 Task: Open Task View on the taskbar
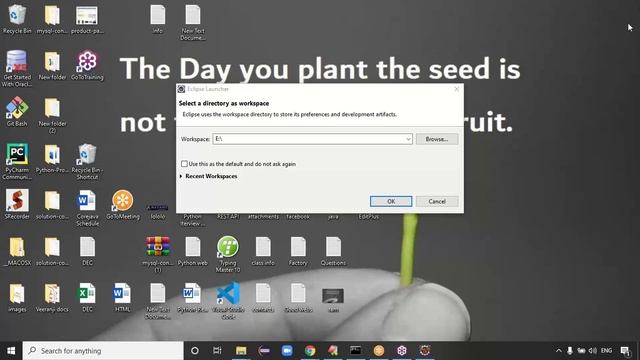pos(217,351)
